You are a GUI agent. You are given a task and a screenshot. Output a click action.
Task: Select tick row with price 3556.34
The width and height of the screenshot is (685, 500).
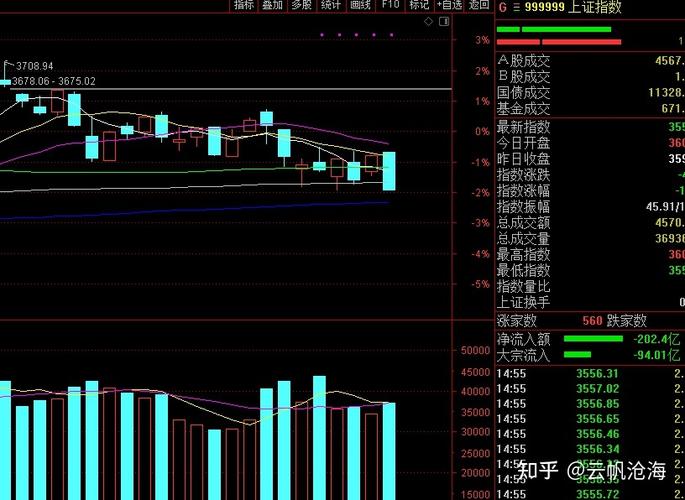591,449
